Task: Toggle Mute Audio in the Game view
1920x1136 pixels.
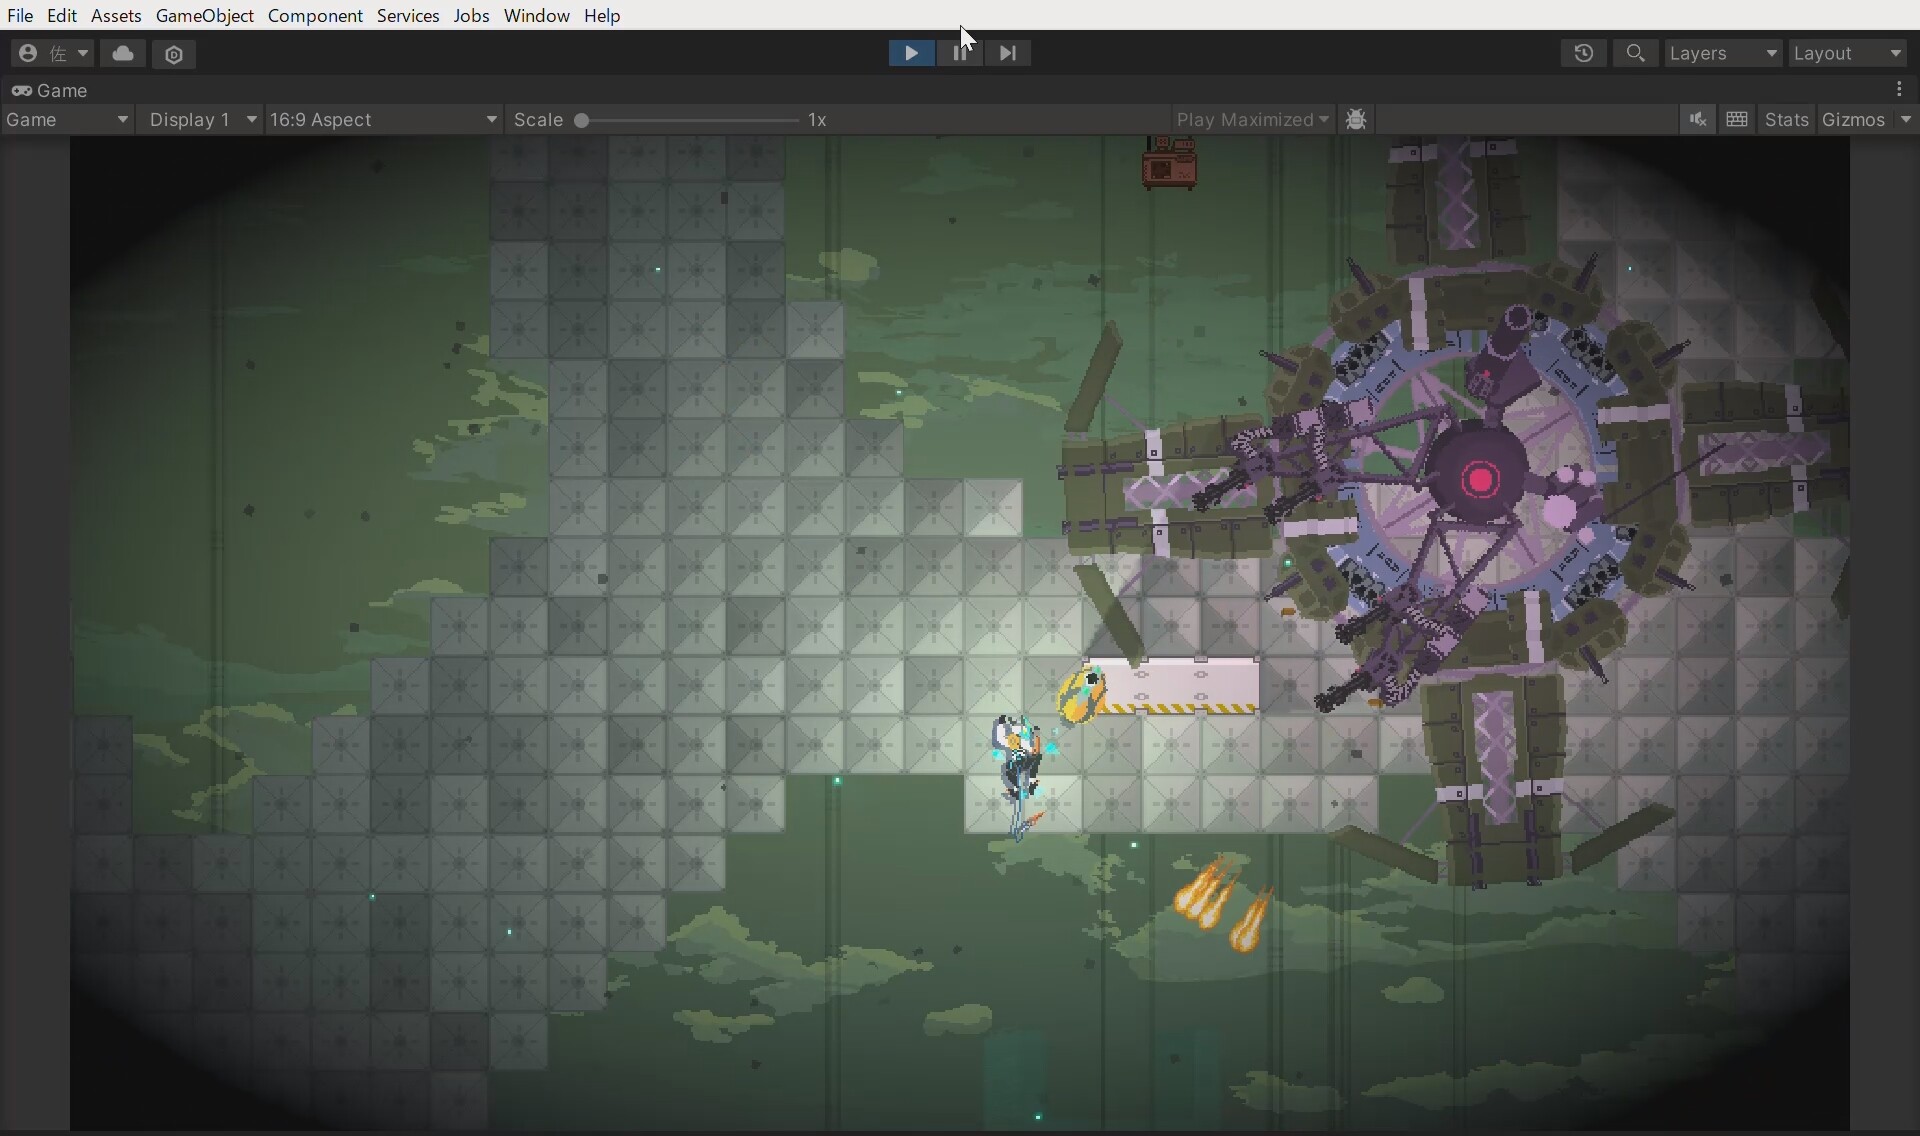Action: coord(1699,119)
